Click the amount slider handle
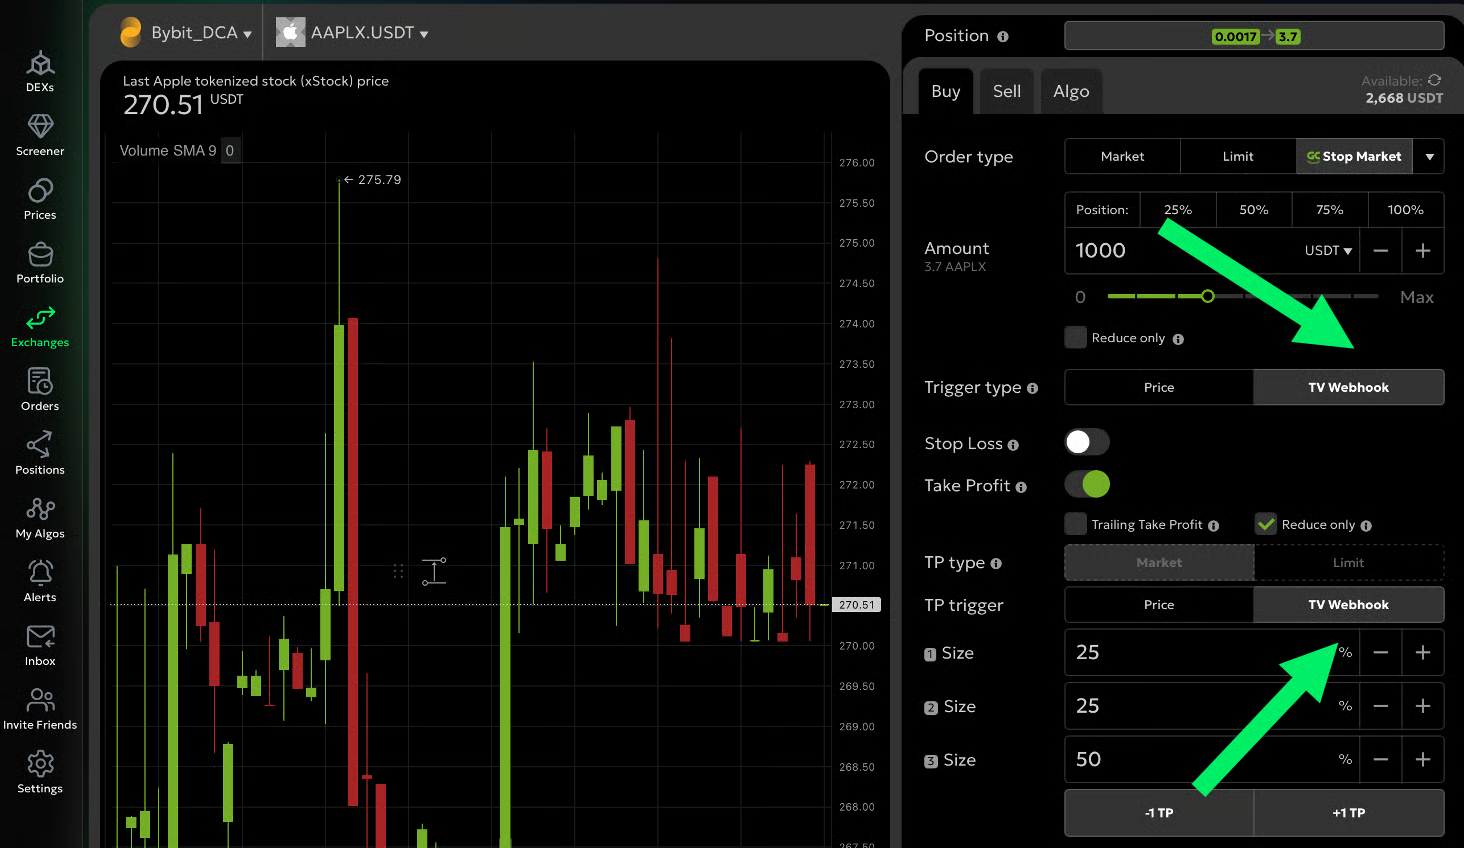The height and width of the screenshot is (848, 1464). pos(1208,296)
